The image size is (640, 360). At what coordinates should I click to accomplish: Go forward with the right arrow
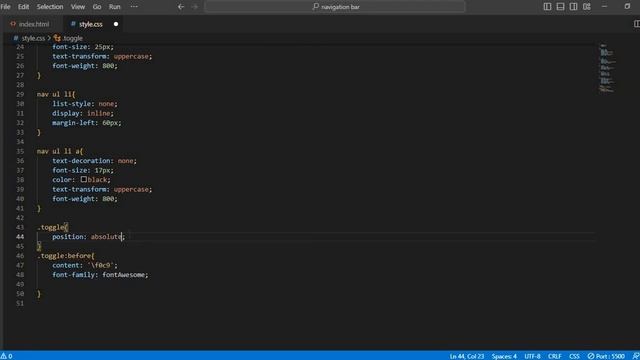[x=195, y=7]
